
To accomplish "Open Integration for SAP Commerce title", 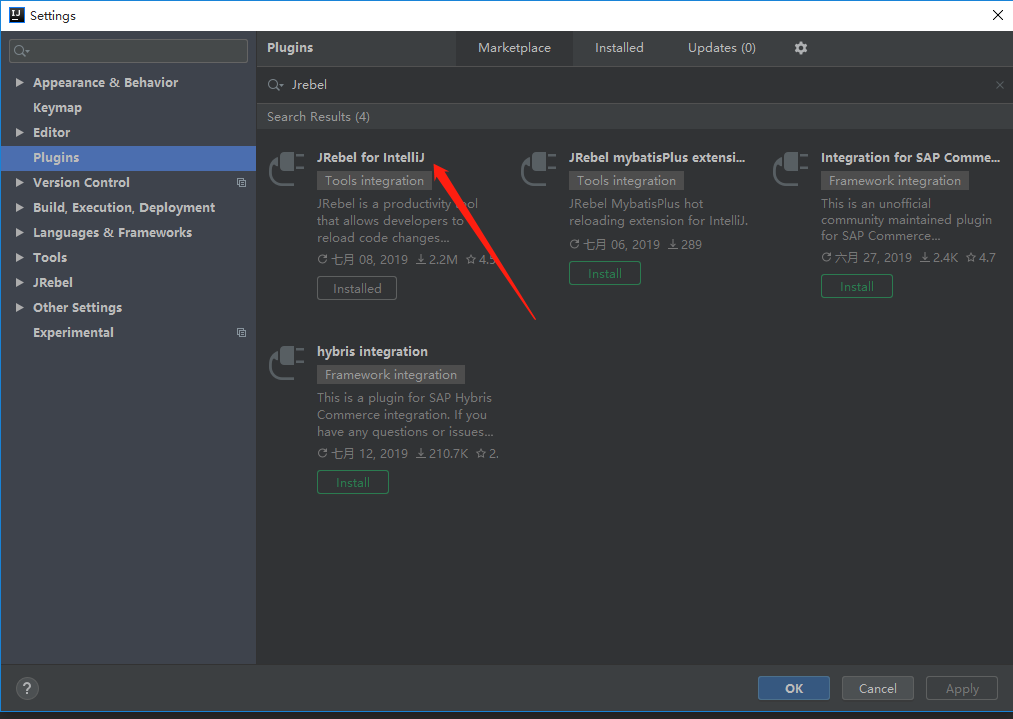I will tap(910, 158).
